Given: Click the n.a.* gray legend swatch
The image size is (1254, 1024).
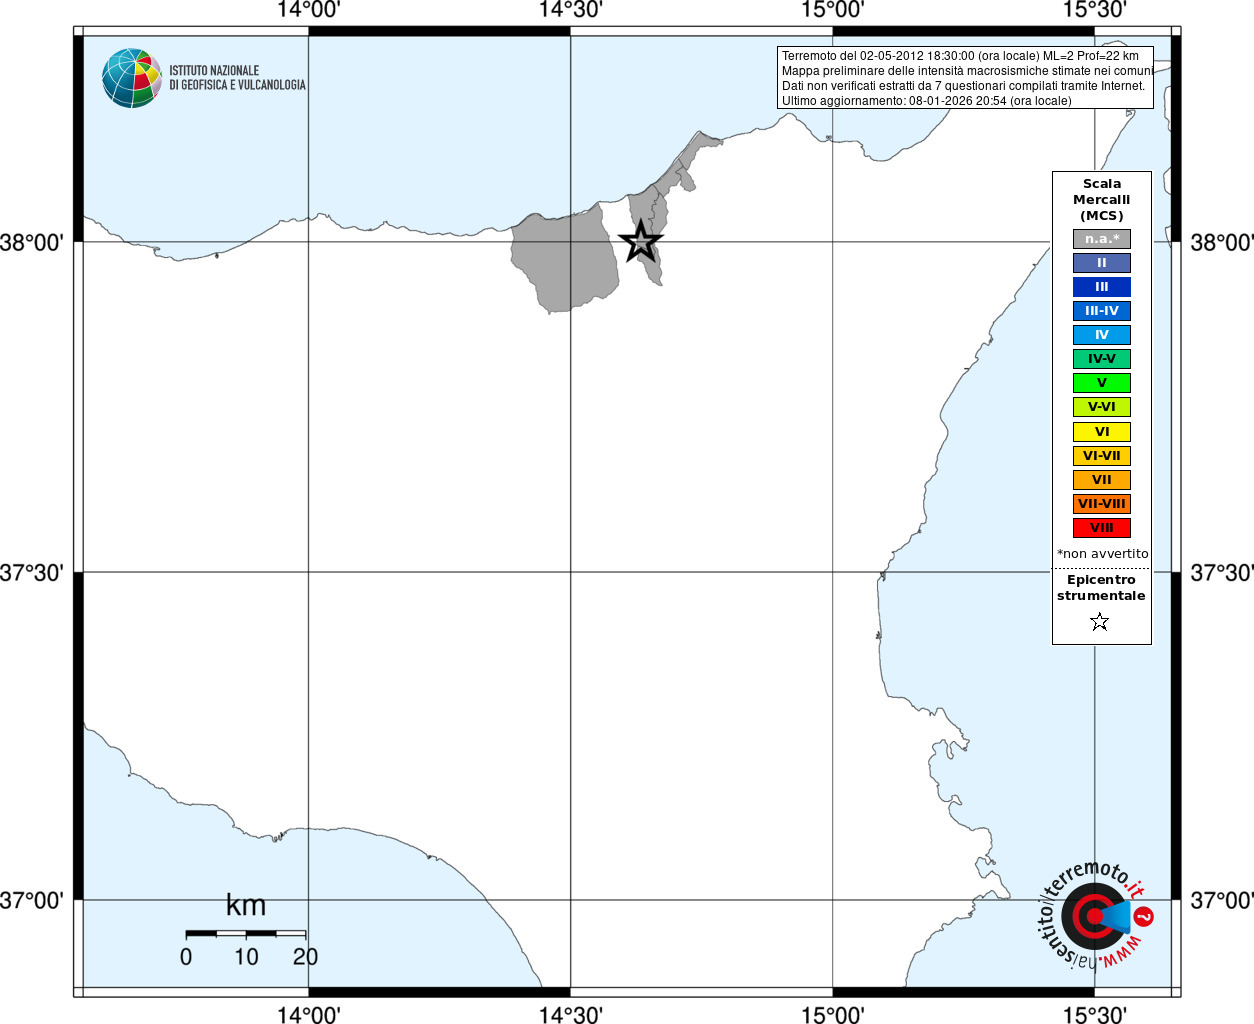Looking at the screenshot, I should click(1102, 239).
